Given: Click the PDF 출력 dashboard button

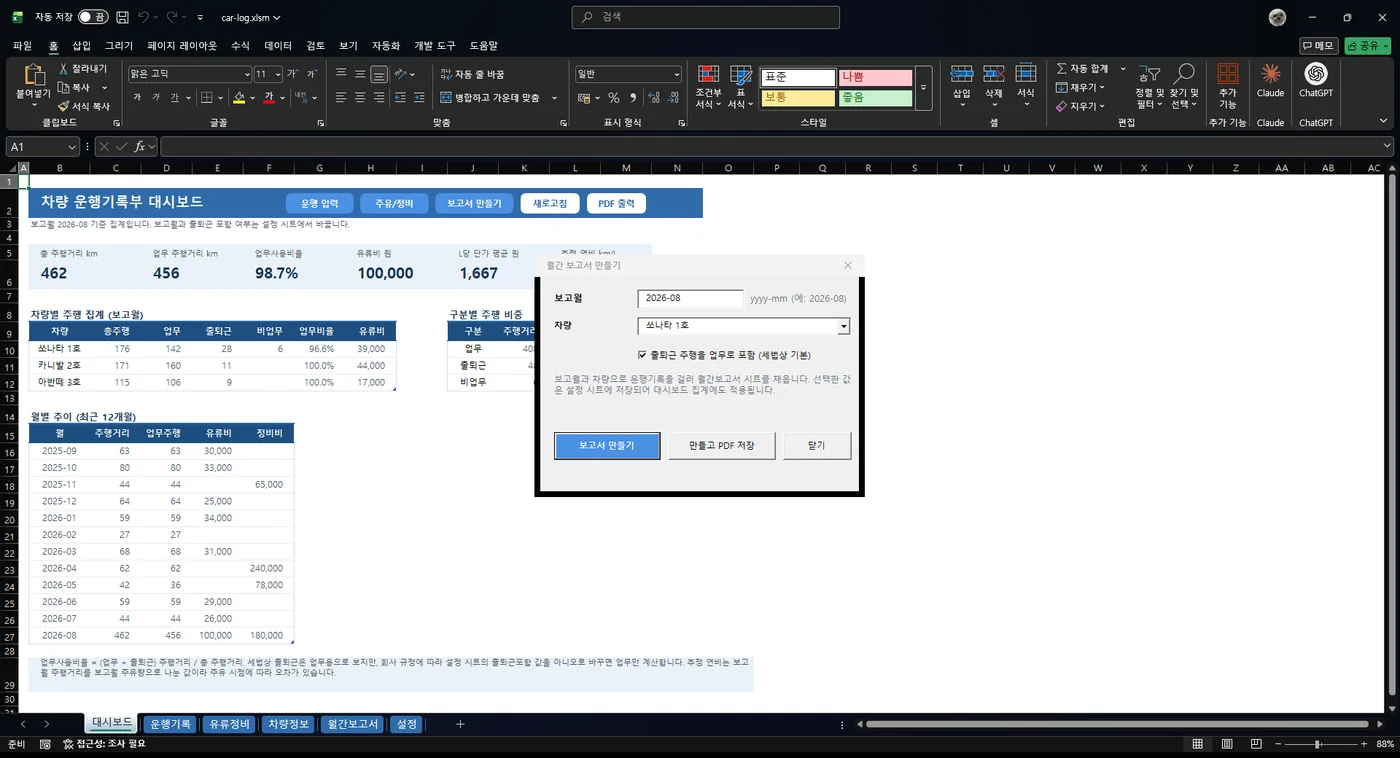Looking at the screenshot, I should coord(616,204).
